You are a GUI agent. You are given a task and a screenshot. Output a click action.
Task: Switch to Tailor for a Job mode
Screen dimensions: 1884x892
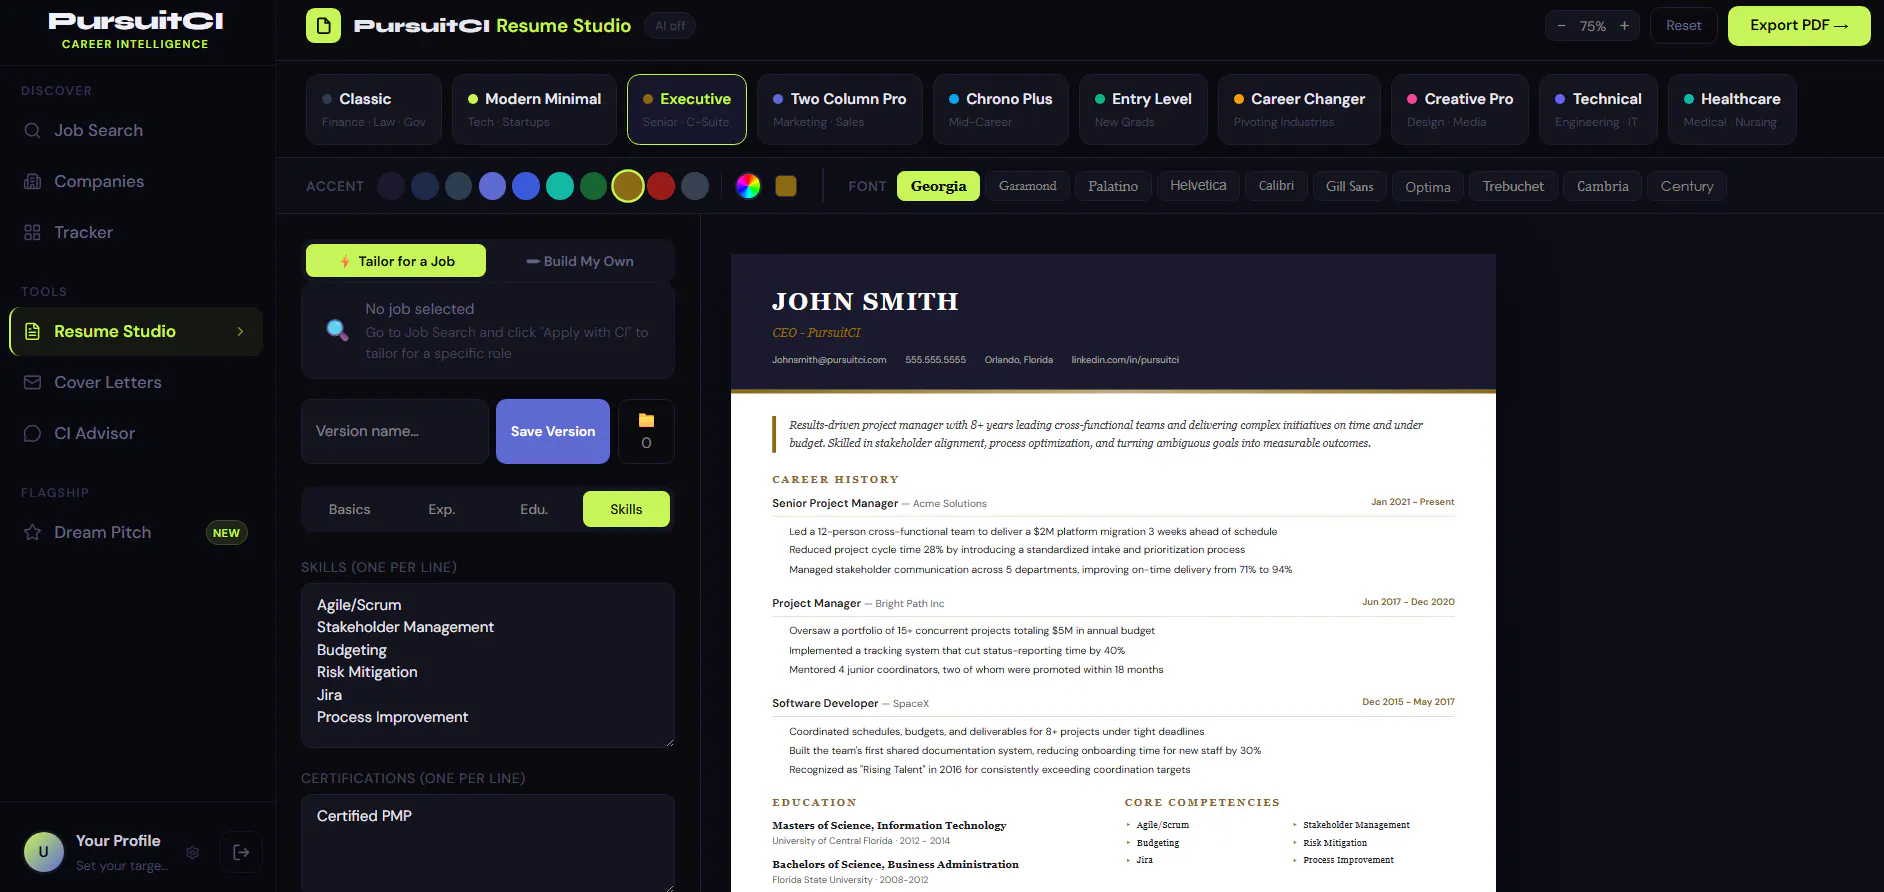(396, 261)
